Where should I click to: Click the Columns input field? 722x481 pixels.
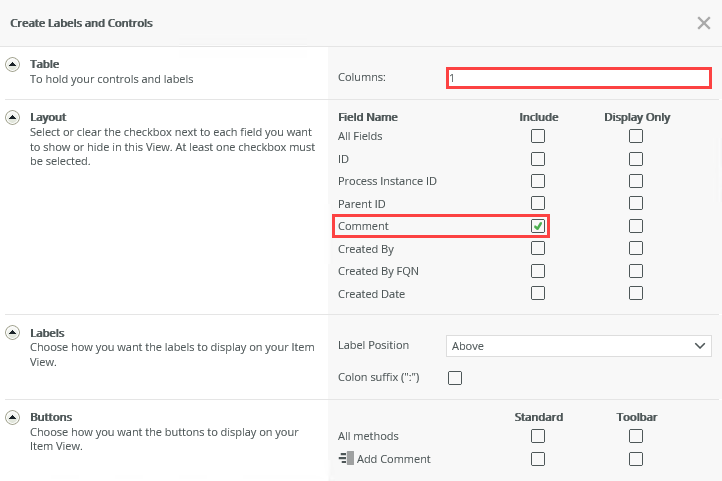(x=578, y=77)
